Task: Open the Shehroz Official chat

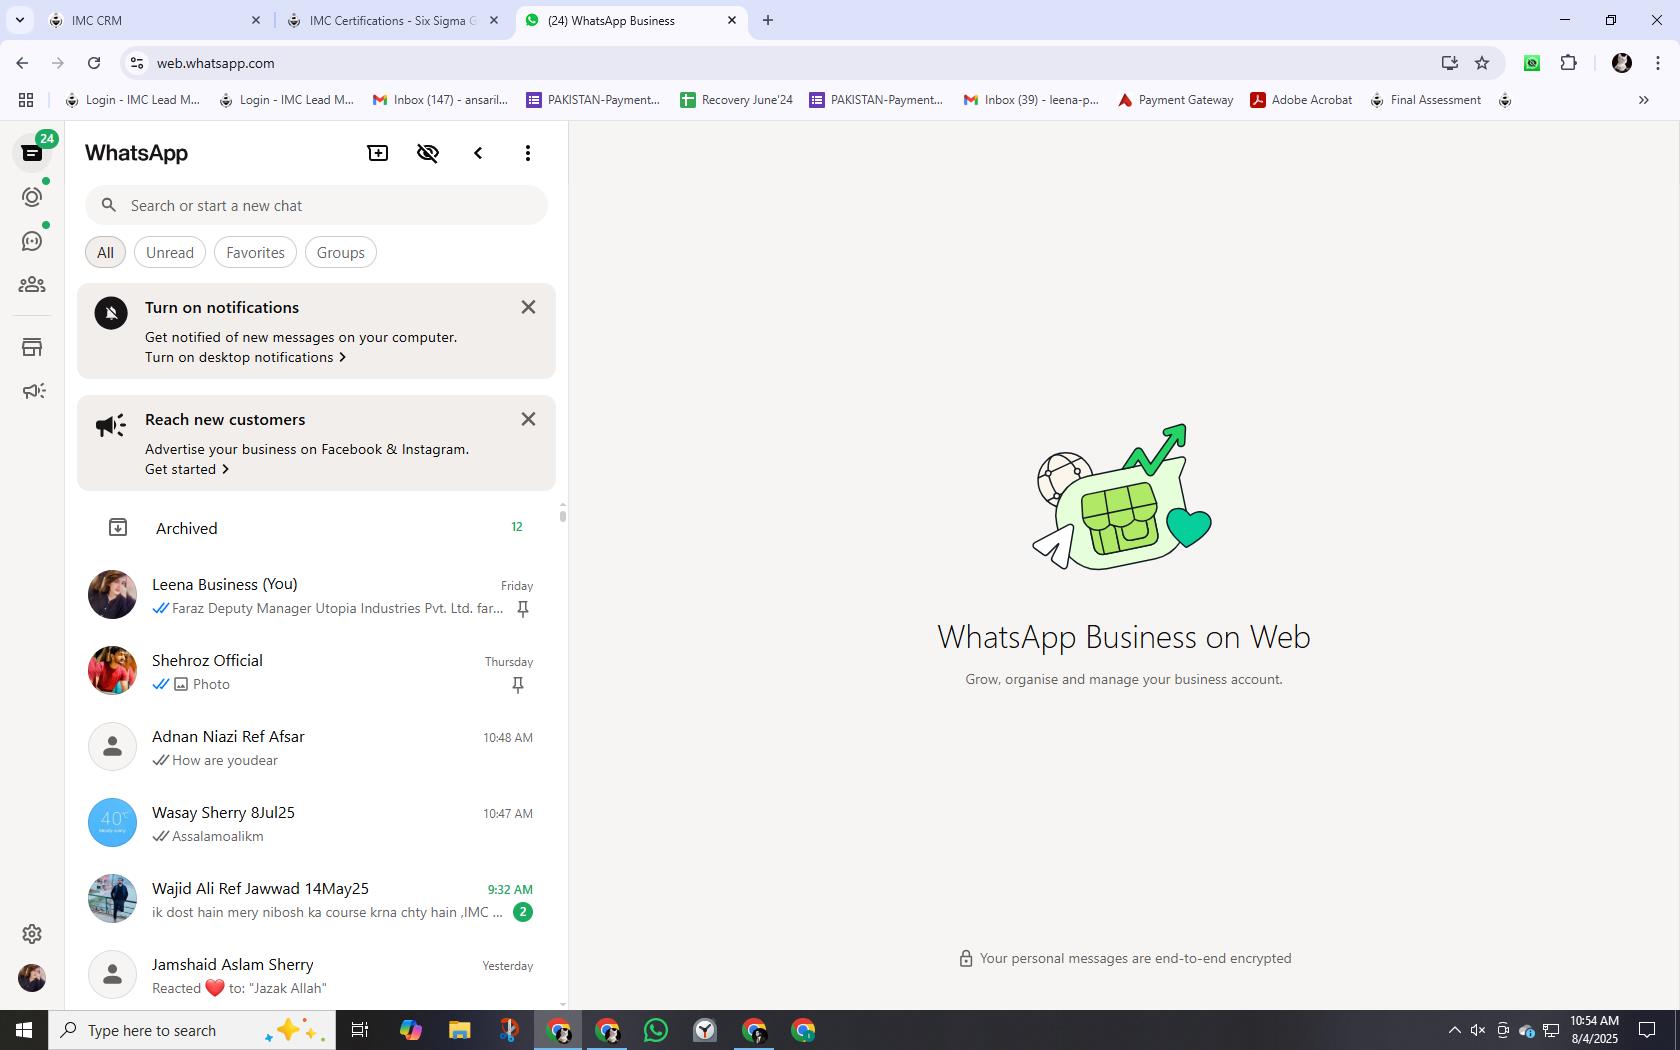Action: 316,671
